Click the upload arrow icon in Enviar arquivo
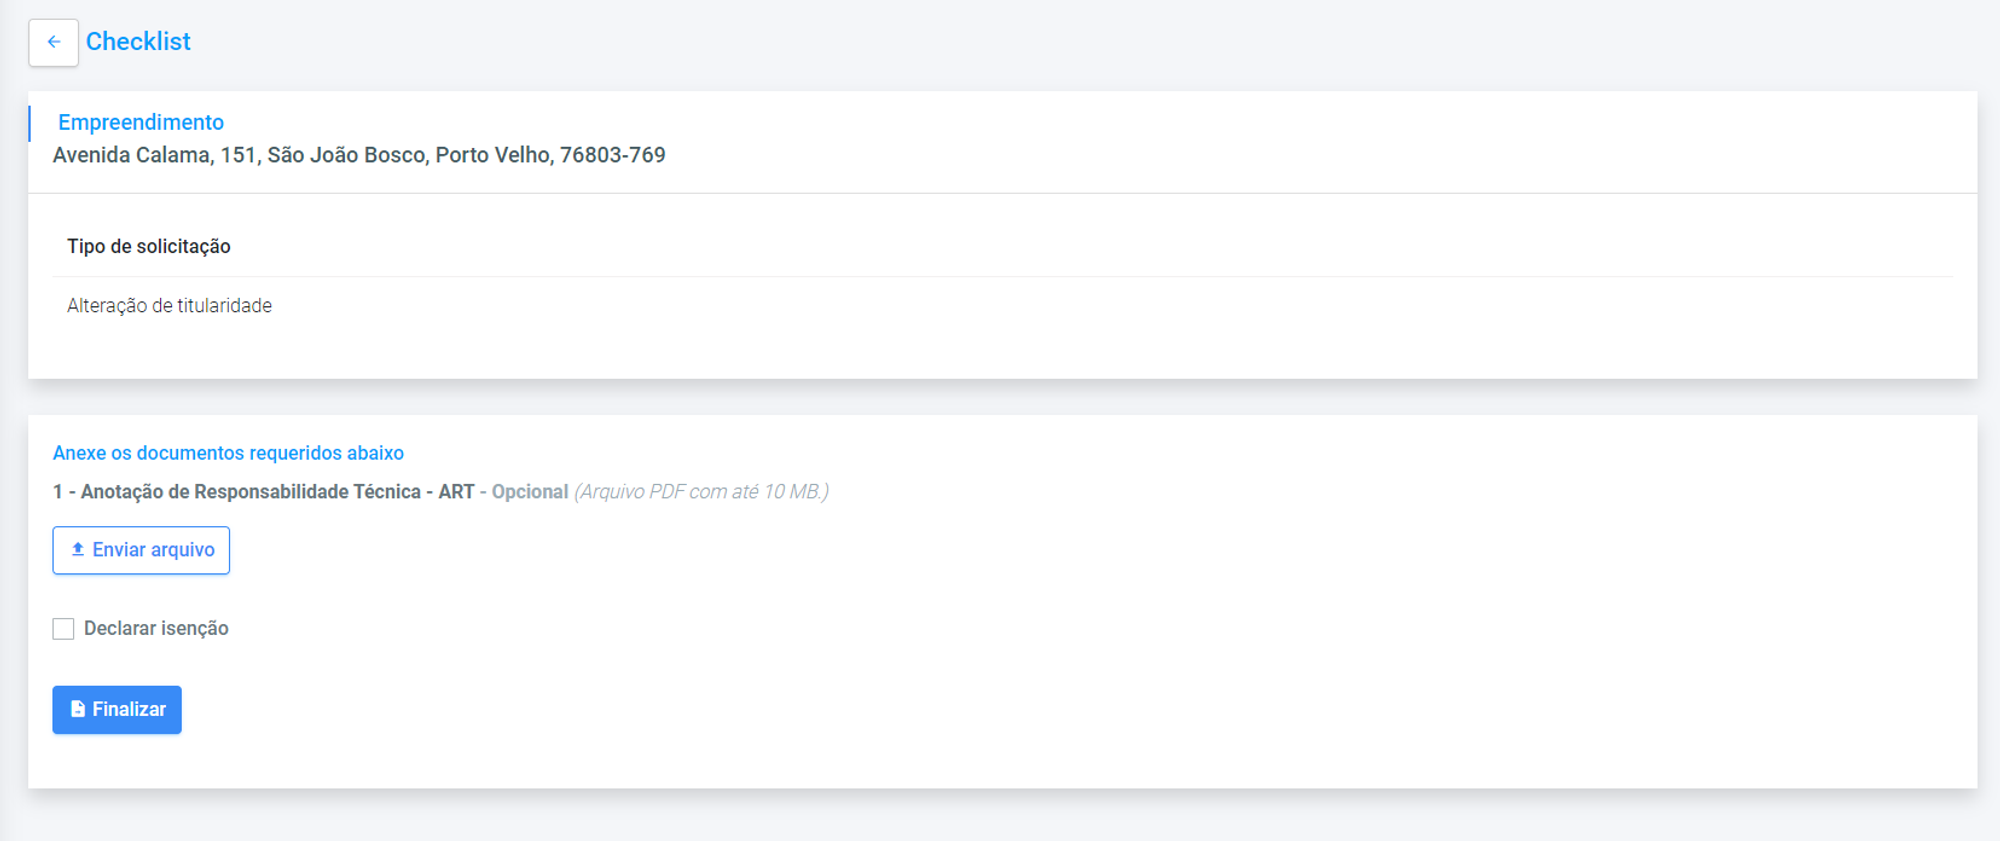This screenshot has width=2000, height=841. point(77,549)
